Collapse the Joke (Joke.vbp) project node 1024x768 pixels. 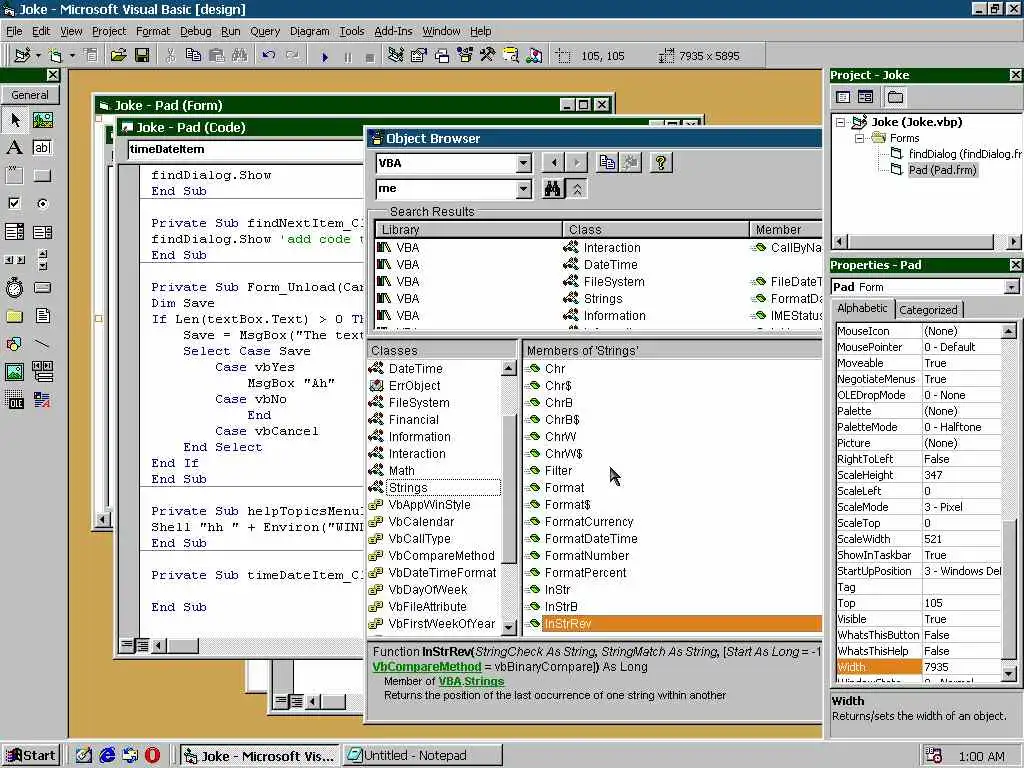[842, 122]
